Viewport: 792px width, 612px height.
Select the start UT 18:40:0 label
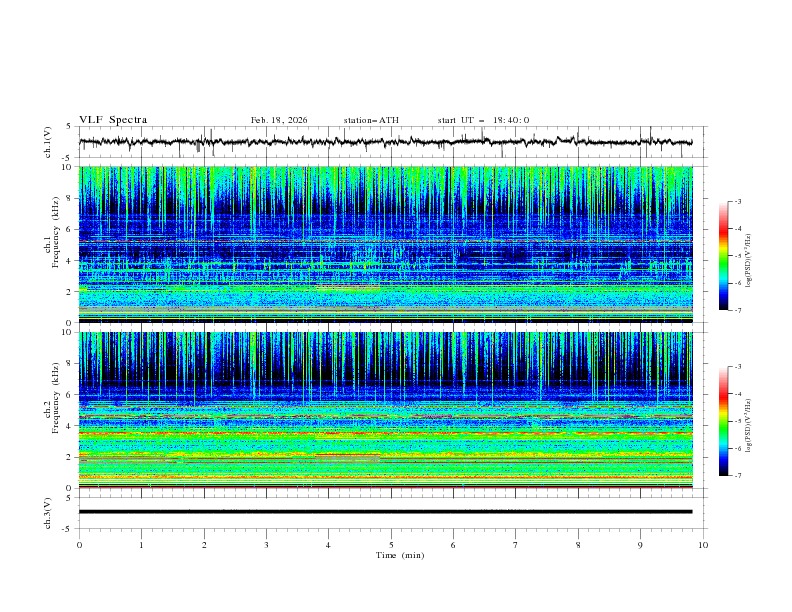(x=483, y=120)
